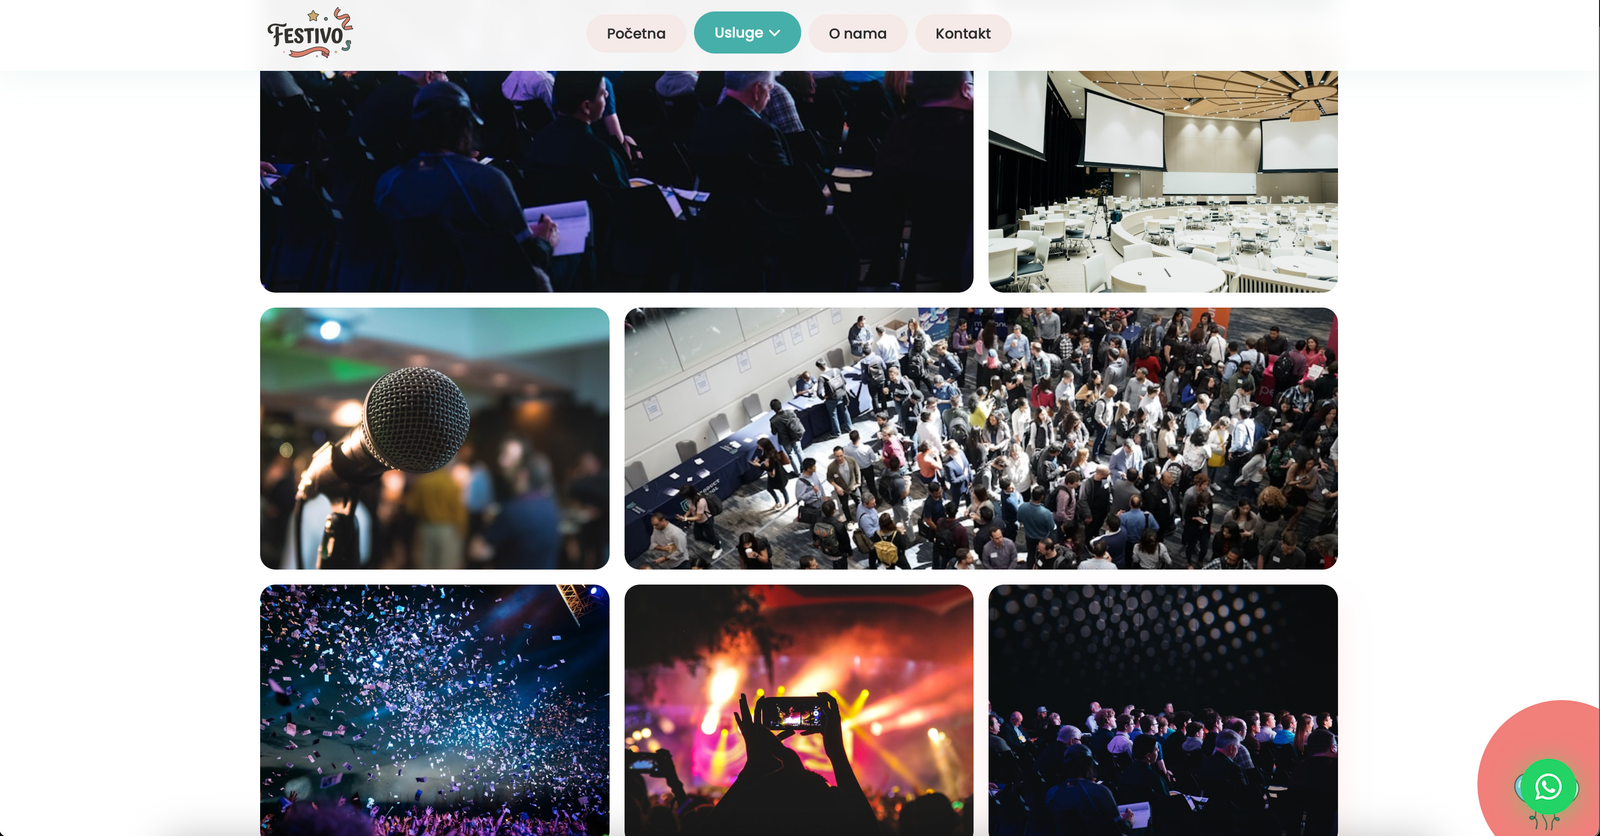Screen dimensions: 1600x836
Task: Open the O nama page
Action: pyautogui.click(x=857, y=33)
